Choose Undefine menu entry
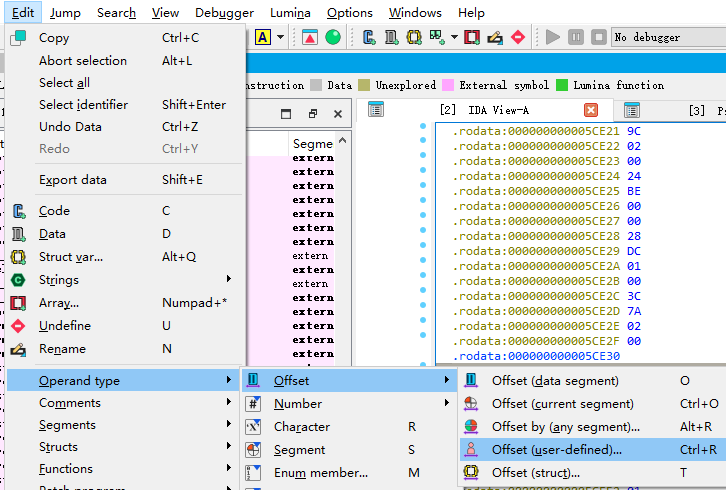This screenshot has height=490, width=726. (125, 326)
